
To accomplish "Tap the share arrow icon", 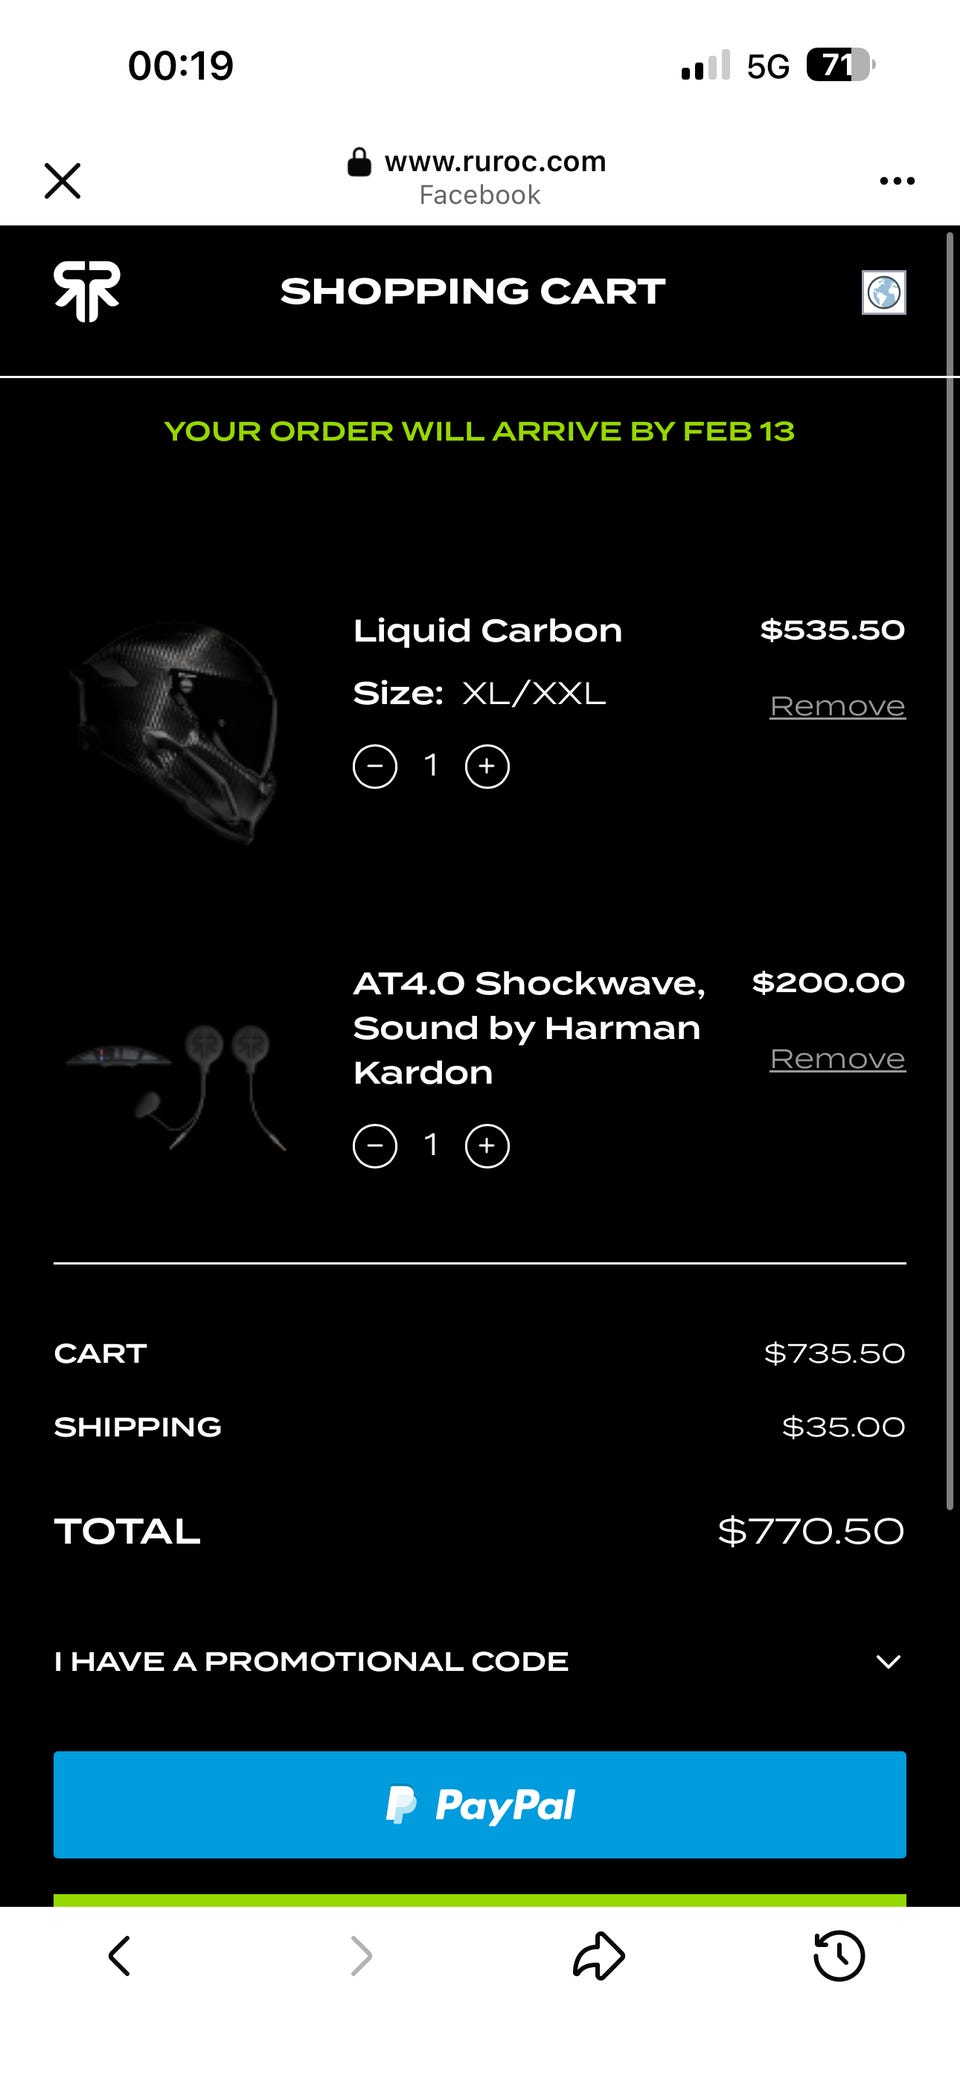I will click(x=598, y=1956).
